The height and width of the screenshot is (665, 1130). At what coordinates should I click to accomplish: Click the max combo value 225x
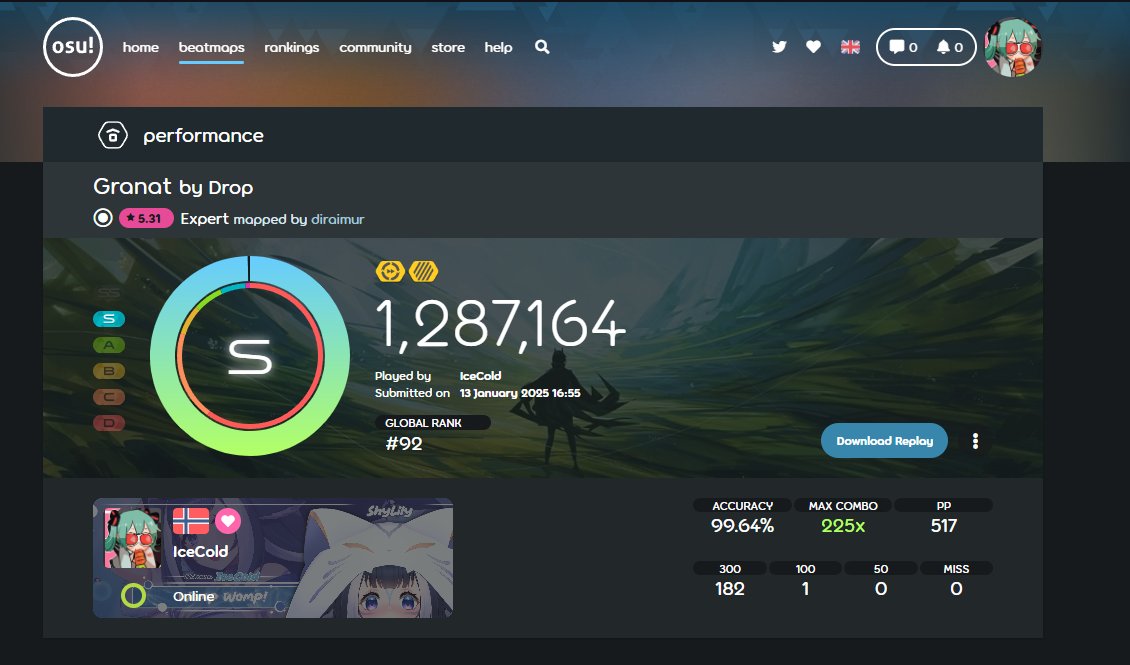pos(843,526)
